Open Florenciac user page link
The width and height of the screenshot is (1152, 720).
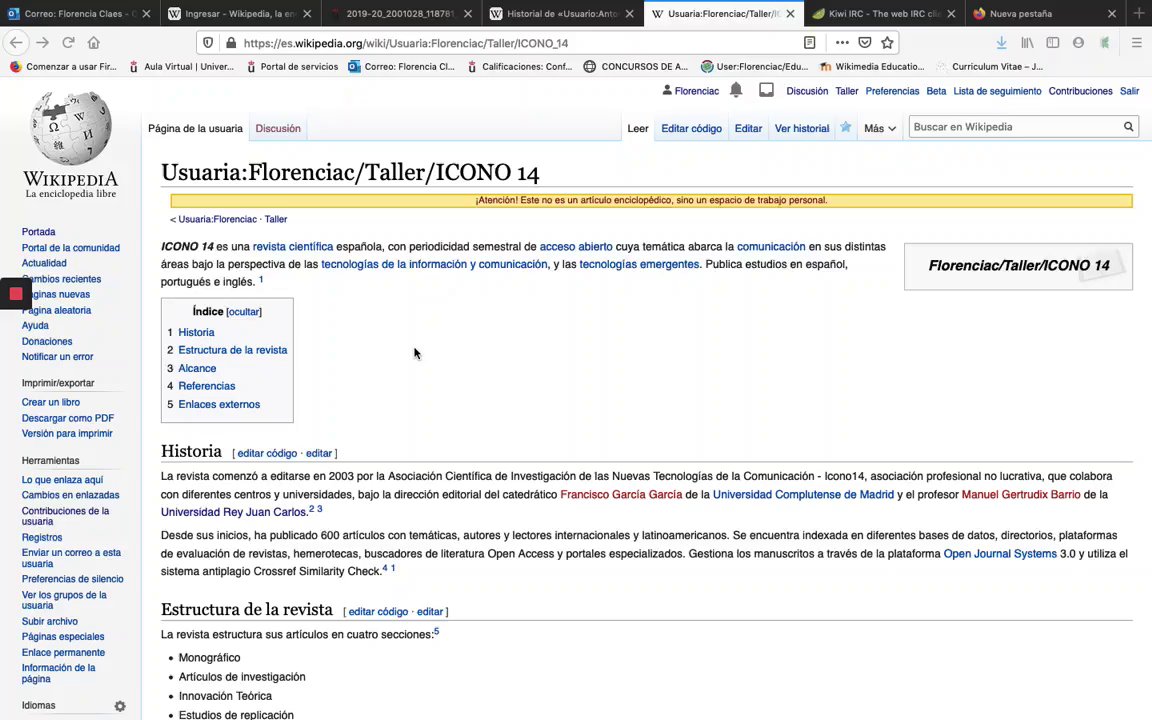pyautogui.click(x=696, y=91)
